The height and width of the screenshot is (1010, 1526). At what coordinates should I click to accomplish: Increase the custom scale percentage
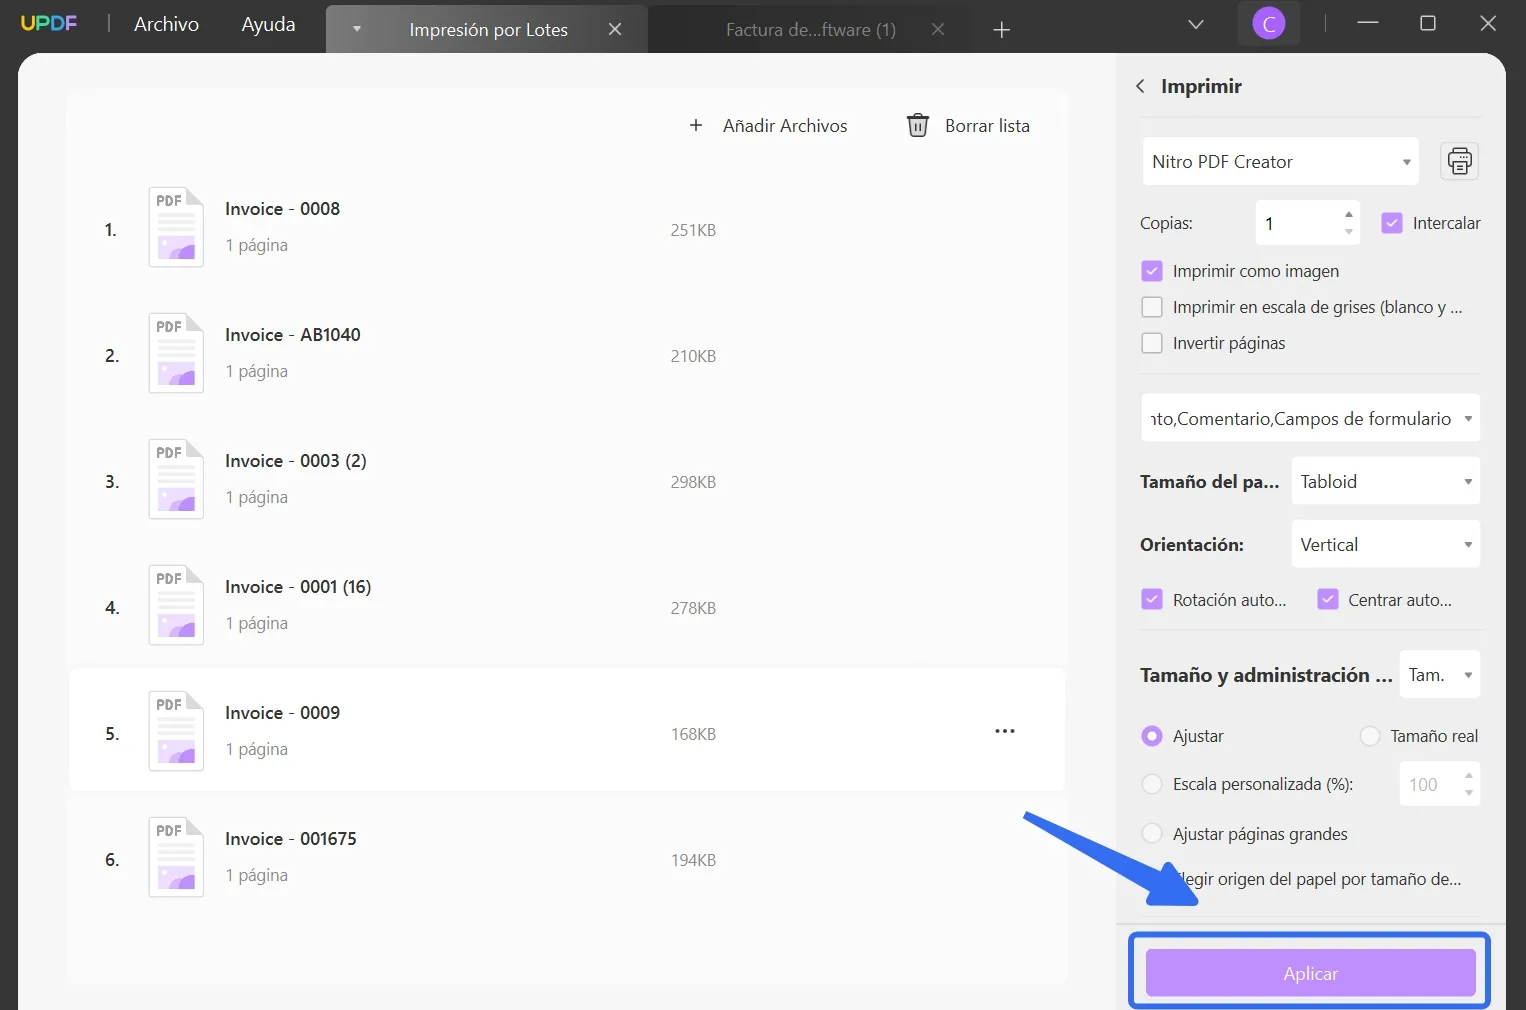click(x=1468, y=775)
